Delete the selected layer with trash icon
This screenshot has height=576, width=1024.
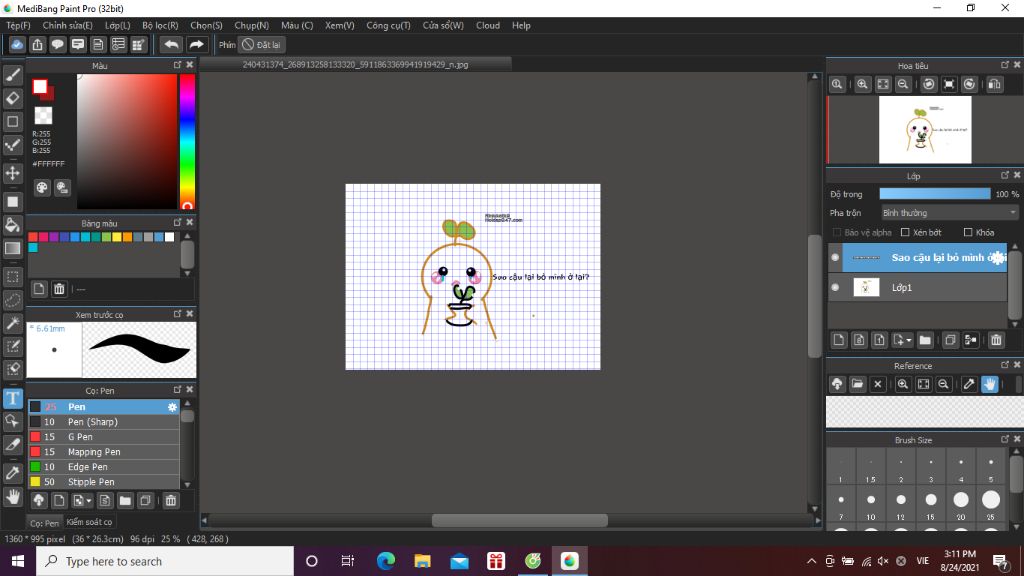(996, 340)
